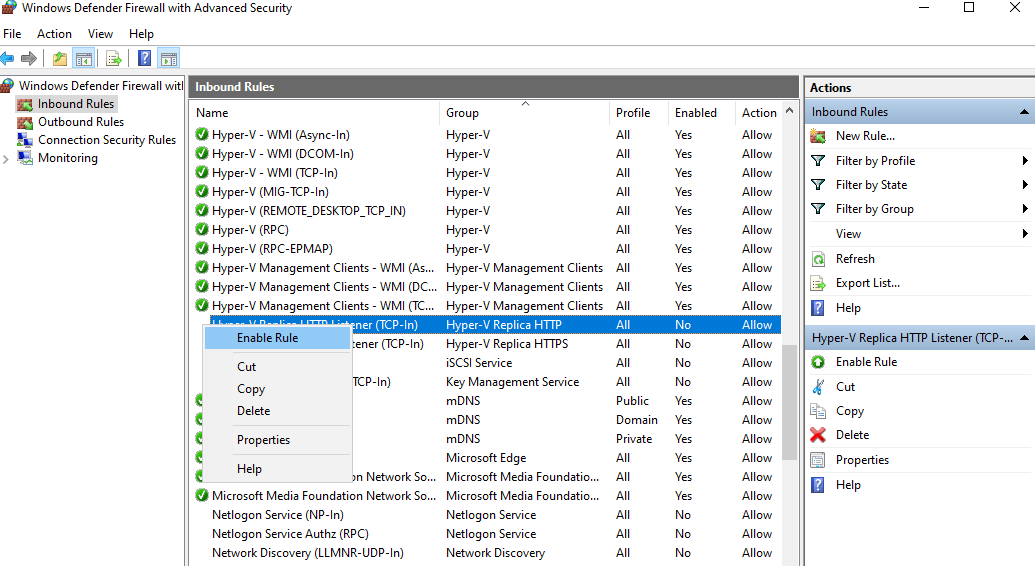Click the vertical scrollbar thumb of rules list
1035x566 pixels.
tap(789, 402)
